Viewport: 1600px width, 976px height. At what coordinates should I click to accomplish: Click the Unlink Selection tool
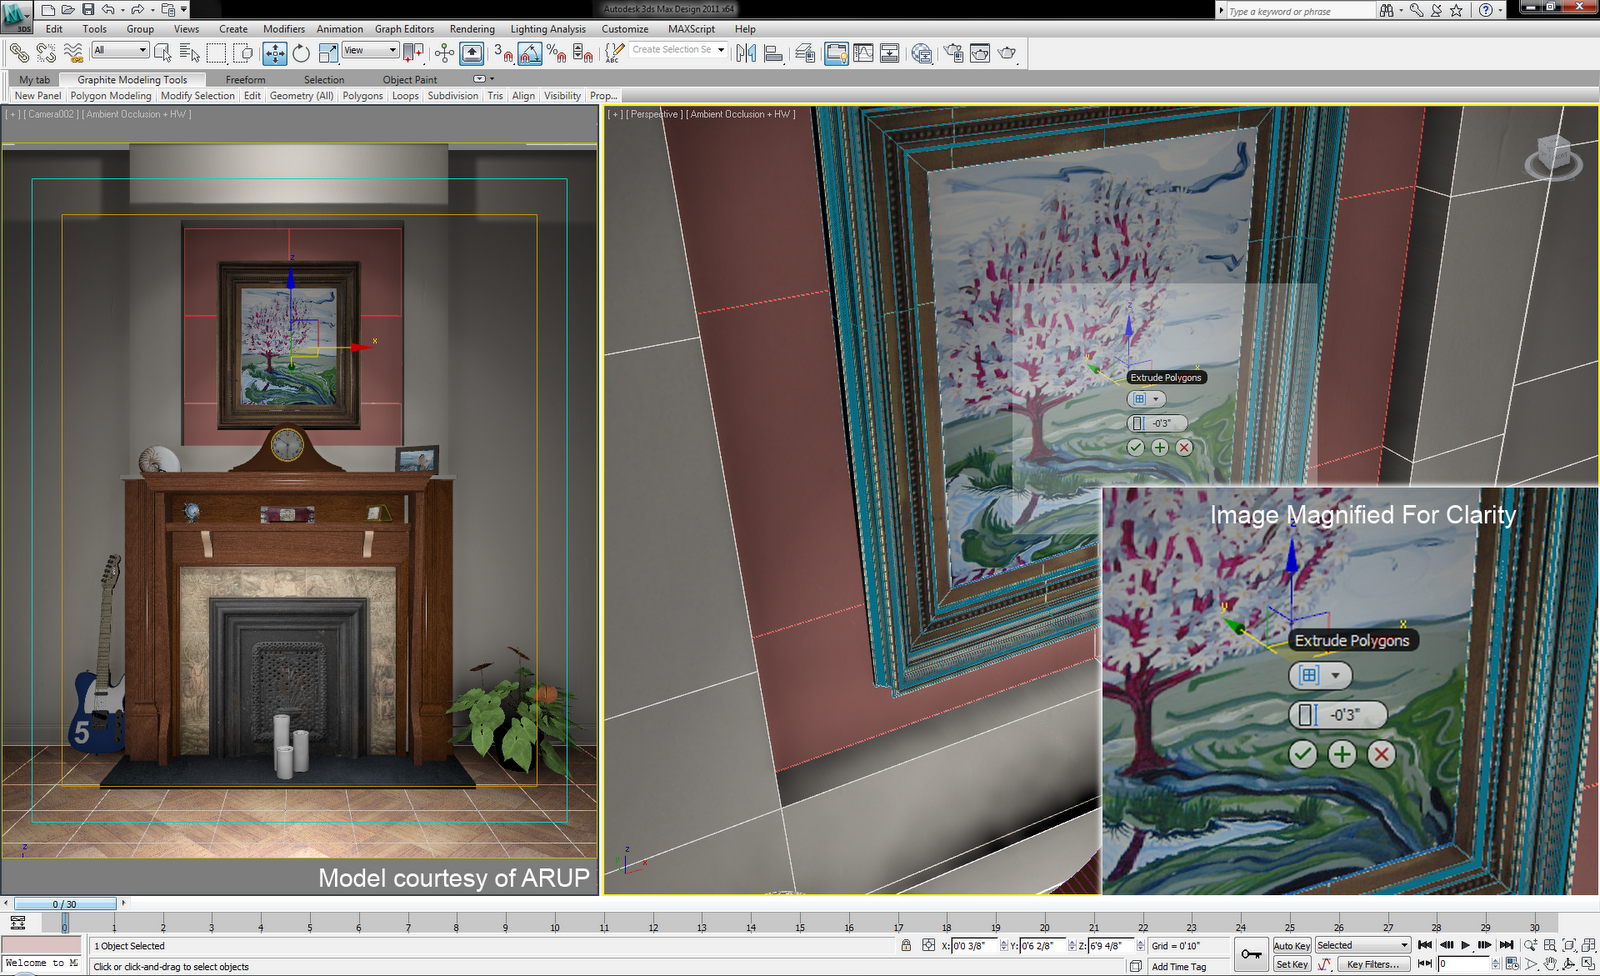click(46, 52)
